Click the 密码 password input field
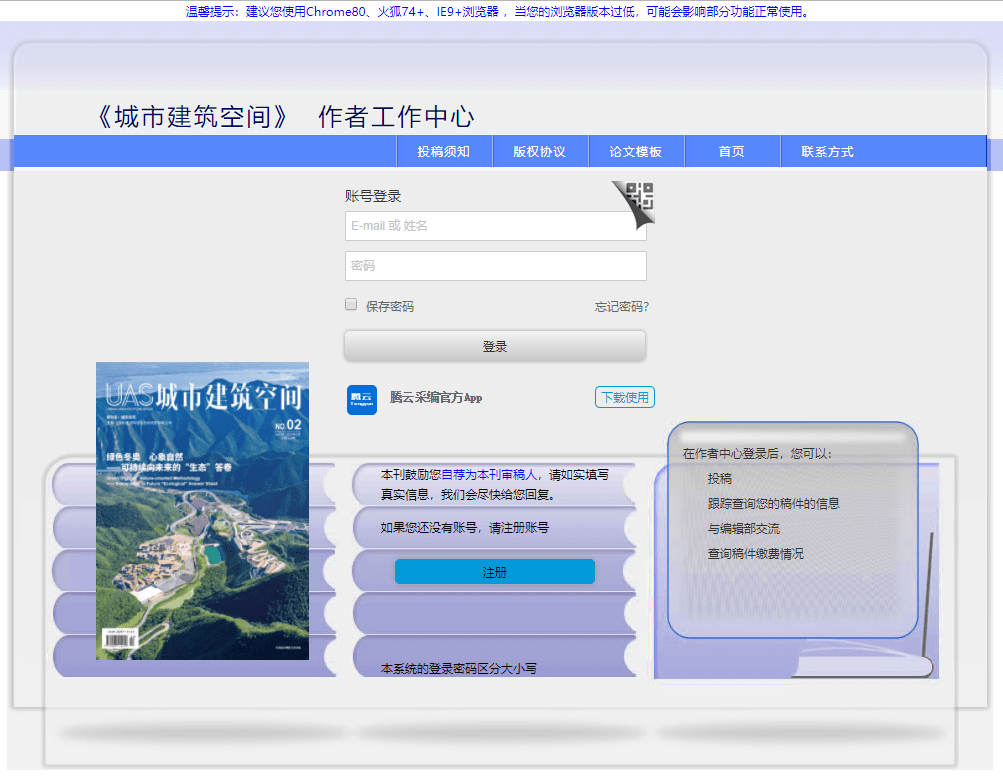Viewport: 1003px width, 777px height. (x=495, y=266)
